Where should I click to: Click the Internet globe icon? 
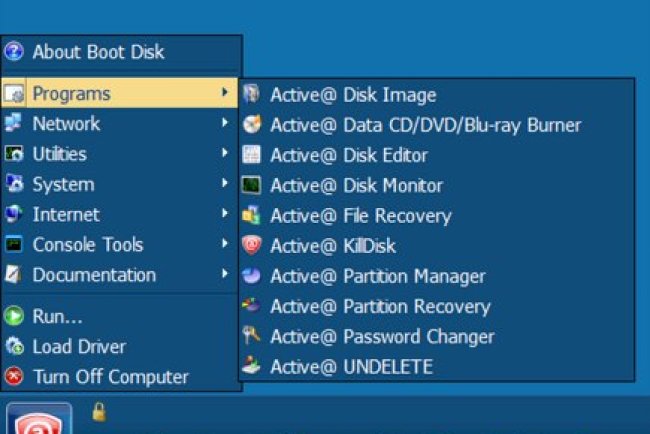[14, 214]
